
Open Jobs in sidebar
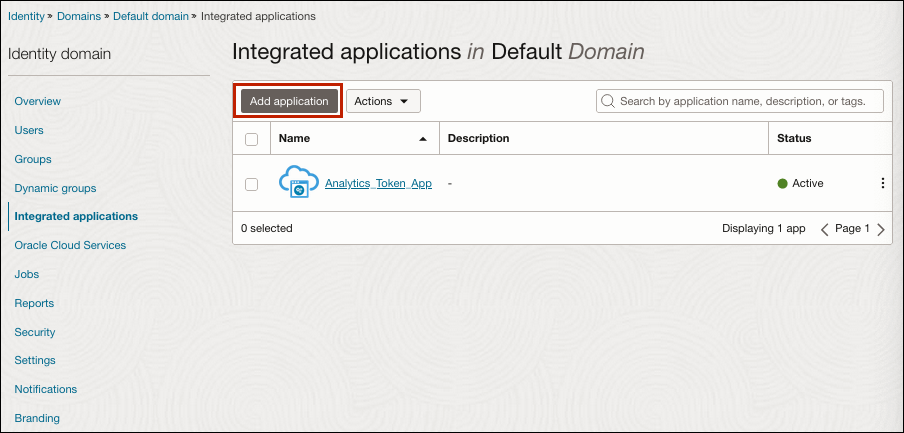point(27,274)
